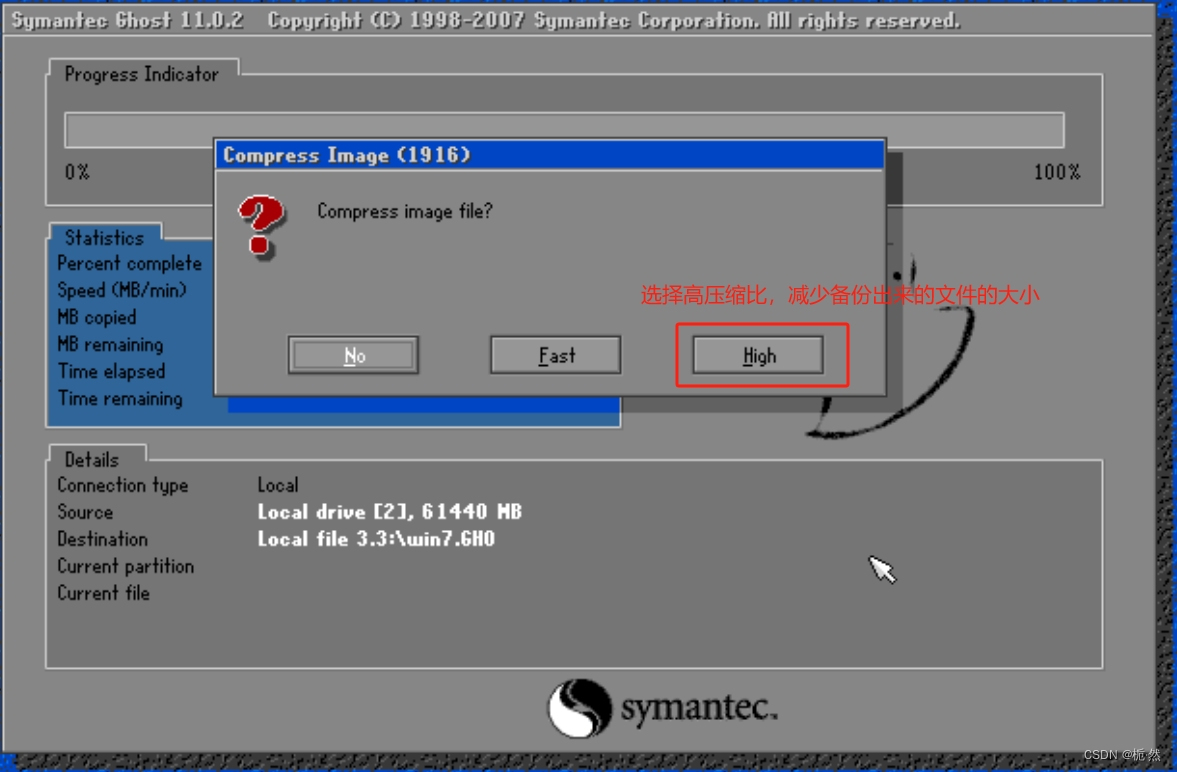This screenshot has height=772, width=1177.
Task: Click the Statistics panel label
Action: pos(104,238)
